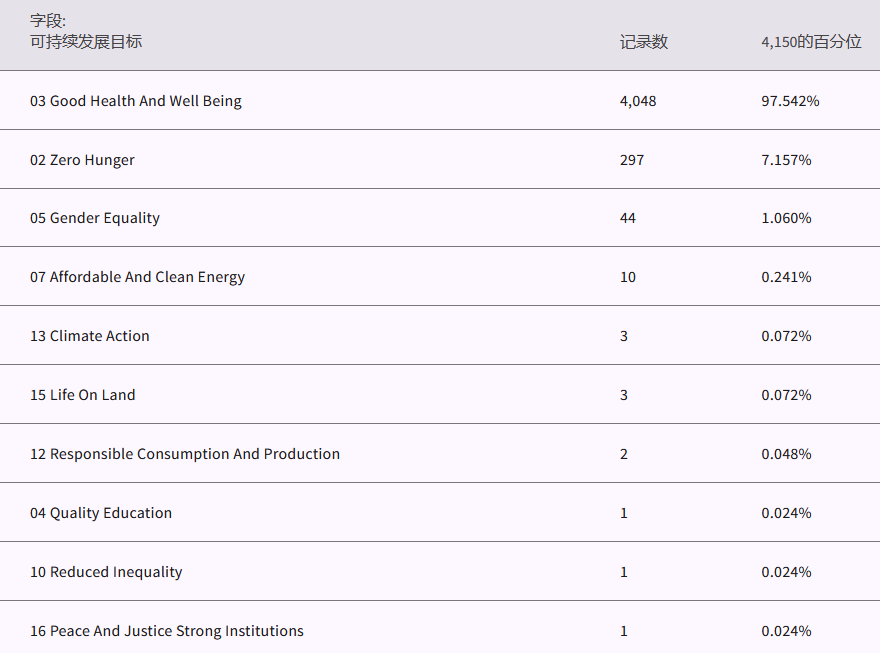Open the 4,048 record count
The height and width of the screenshot is (653, 880).
(x=638, y=101)
